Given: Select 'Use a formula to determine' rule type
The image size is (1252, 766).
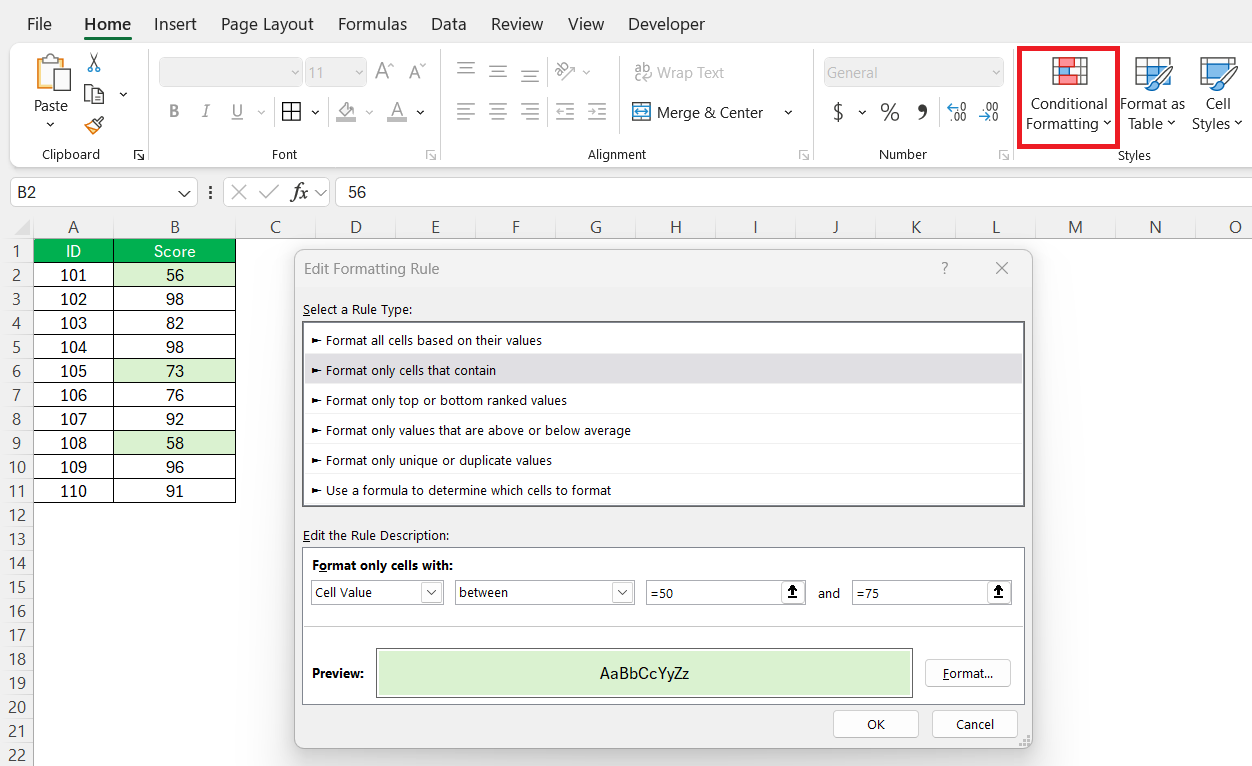Looking at the screenshot, I should point(664,490).
